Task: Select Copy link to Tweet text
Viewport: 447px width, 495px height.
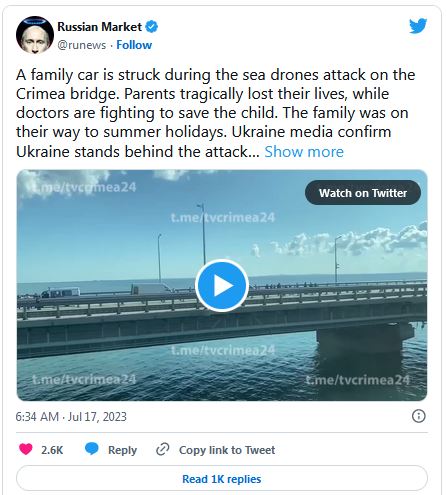Action: (x=227, y=450)
